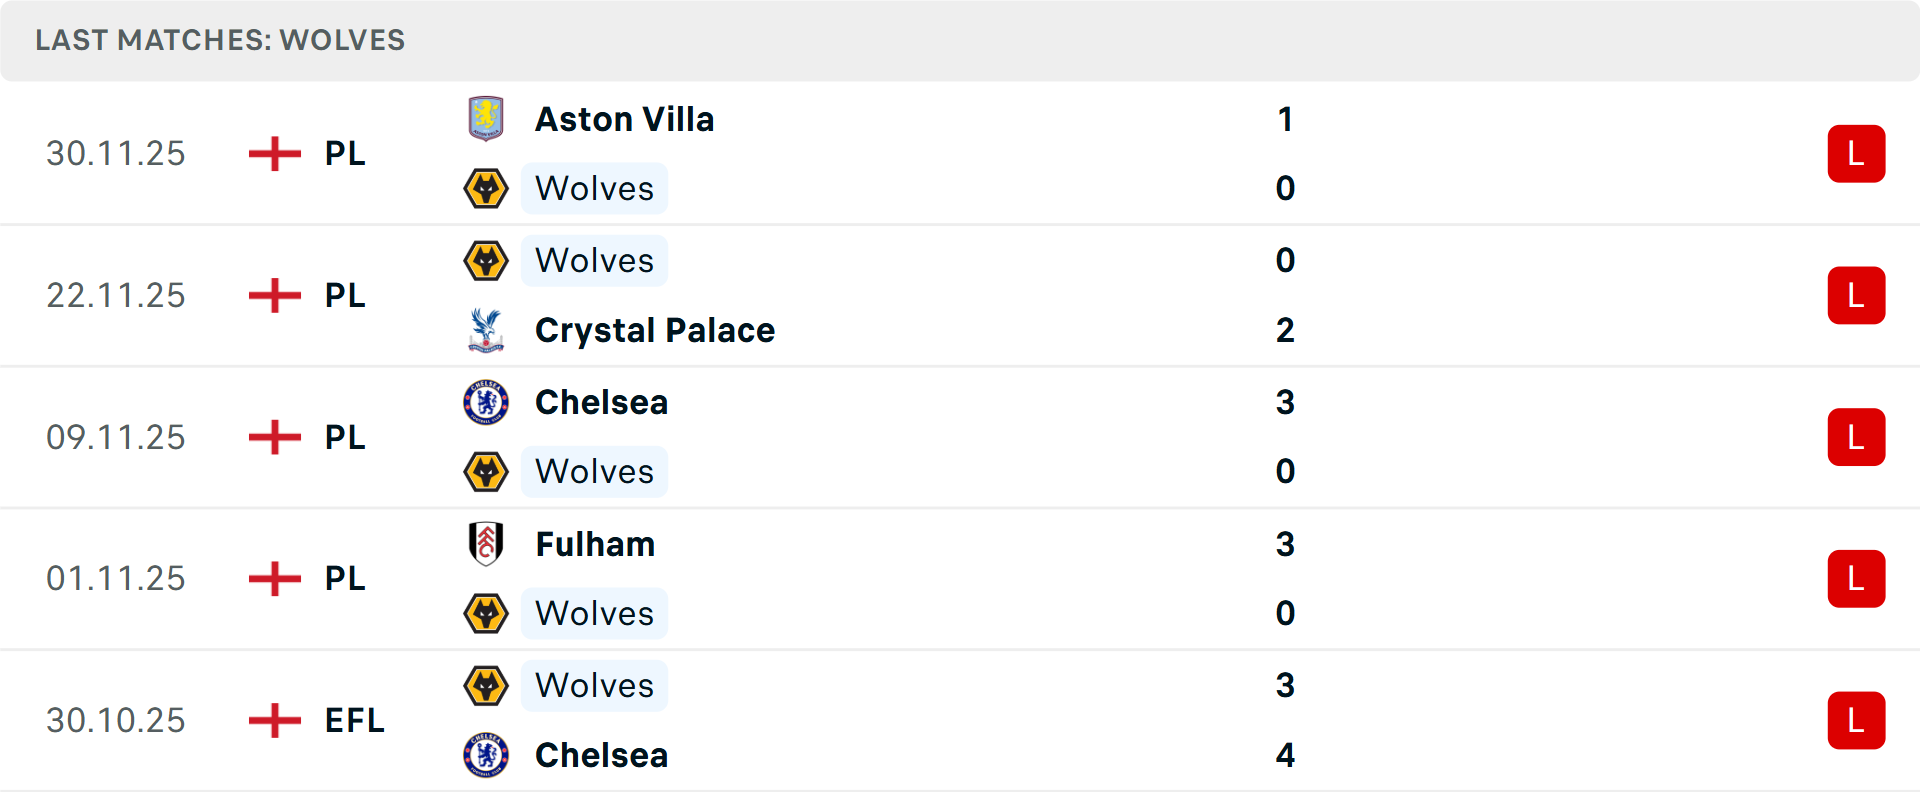Select the 22.11.25 match date
The image size is (1920, 792).
(116, 295)
